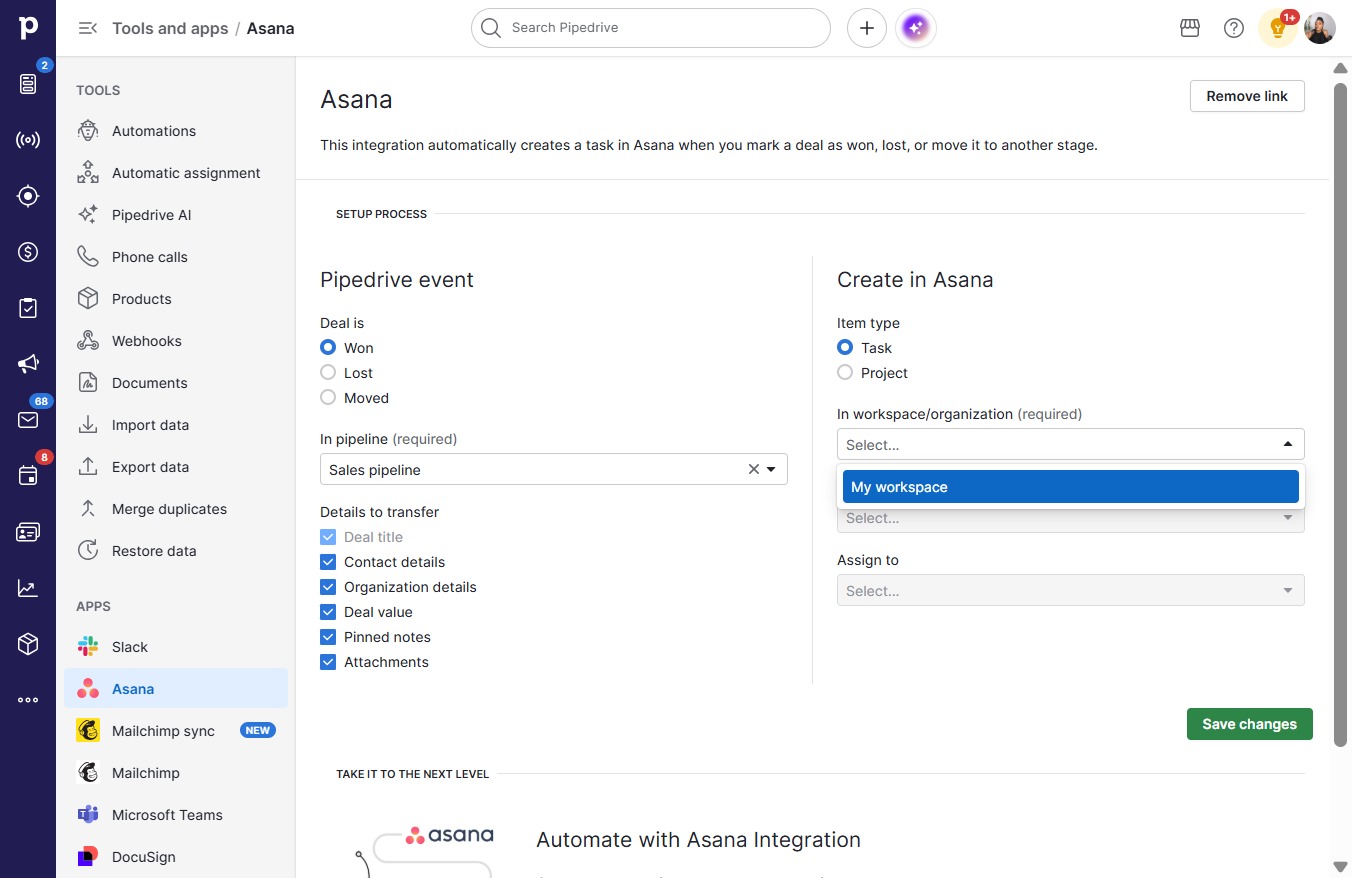The width and height of the screenshot is (1352, 878).
Task: Open the purple AI sparkle assistant
Action: click(917, 28)
